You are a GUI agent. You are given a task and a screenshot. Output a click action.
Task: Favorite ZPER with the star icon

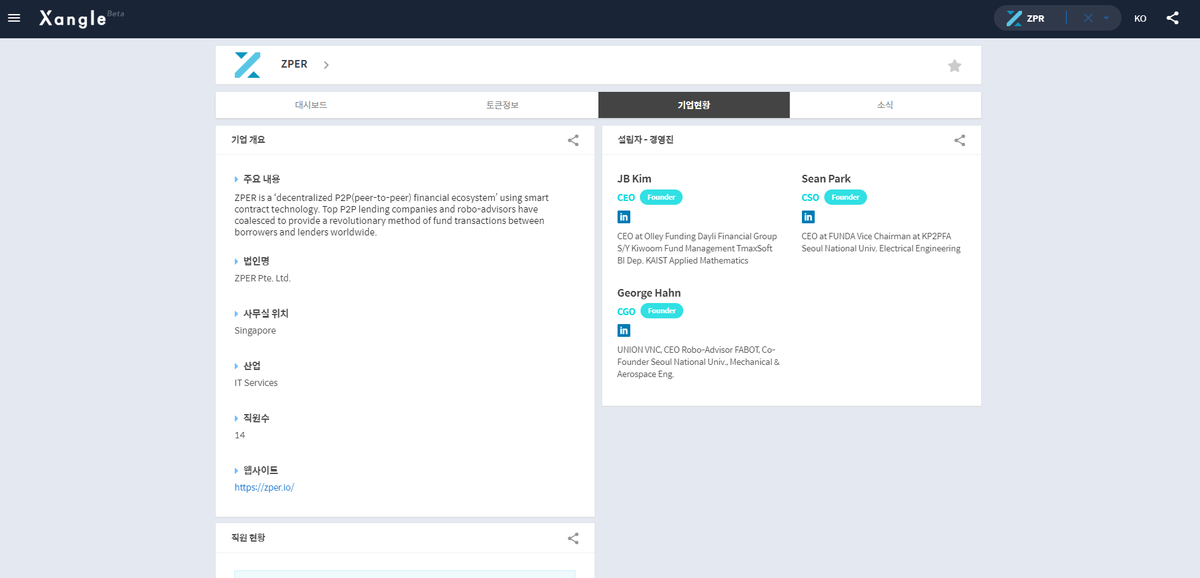(x=954, y=65)
